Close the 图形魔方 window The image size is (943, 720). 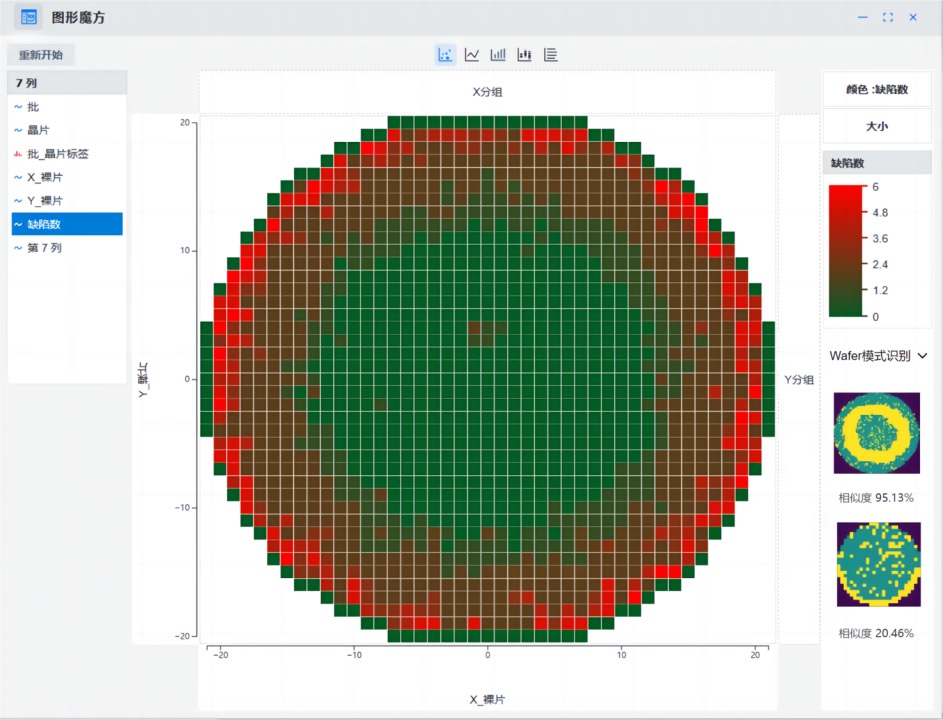[913, 17]
